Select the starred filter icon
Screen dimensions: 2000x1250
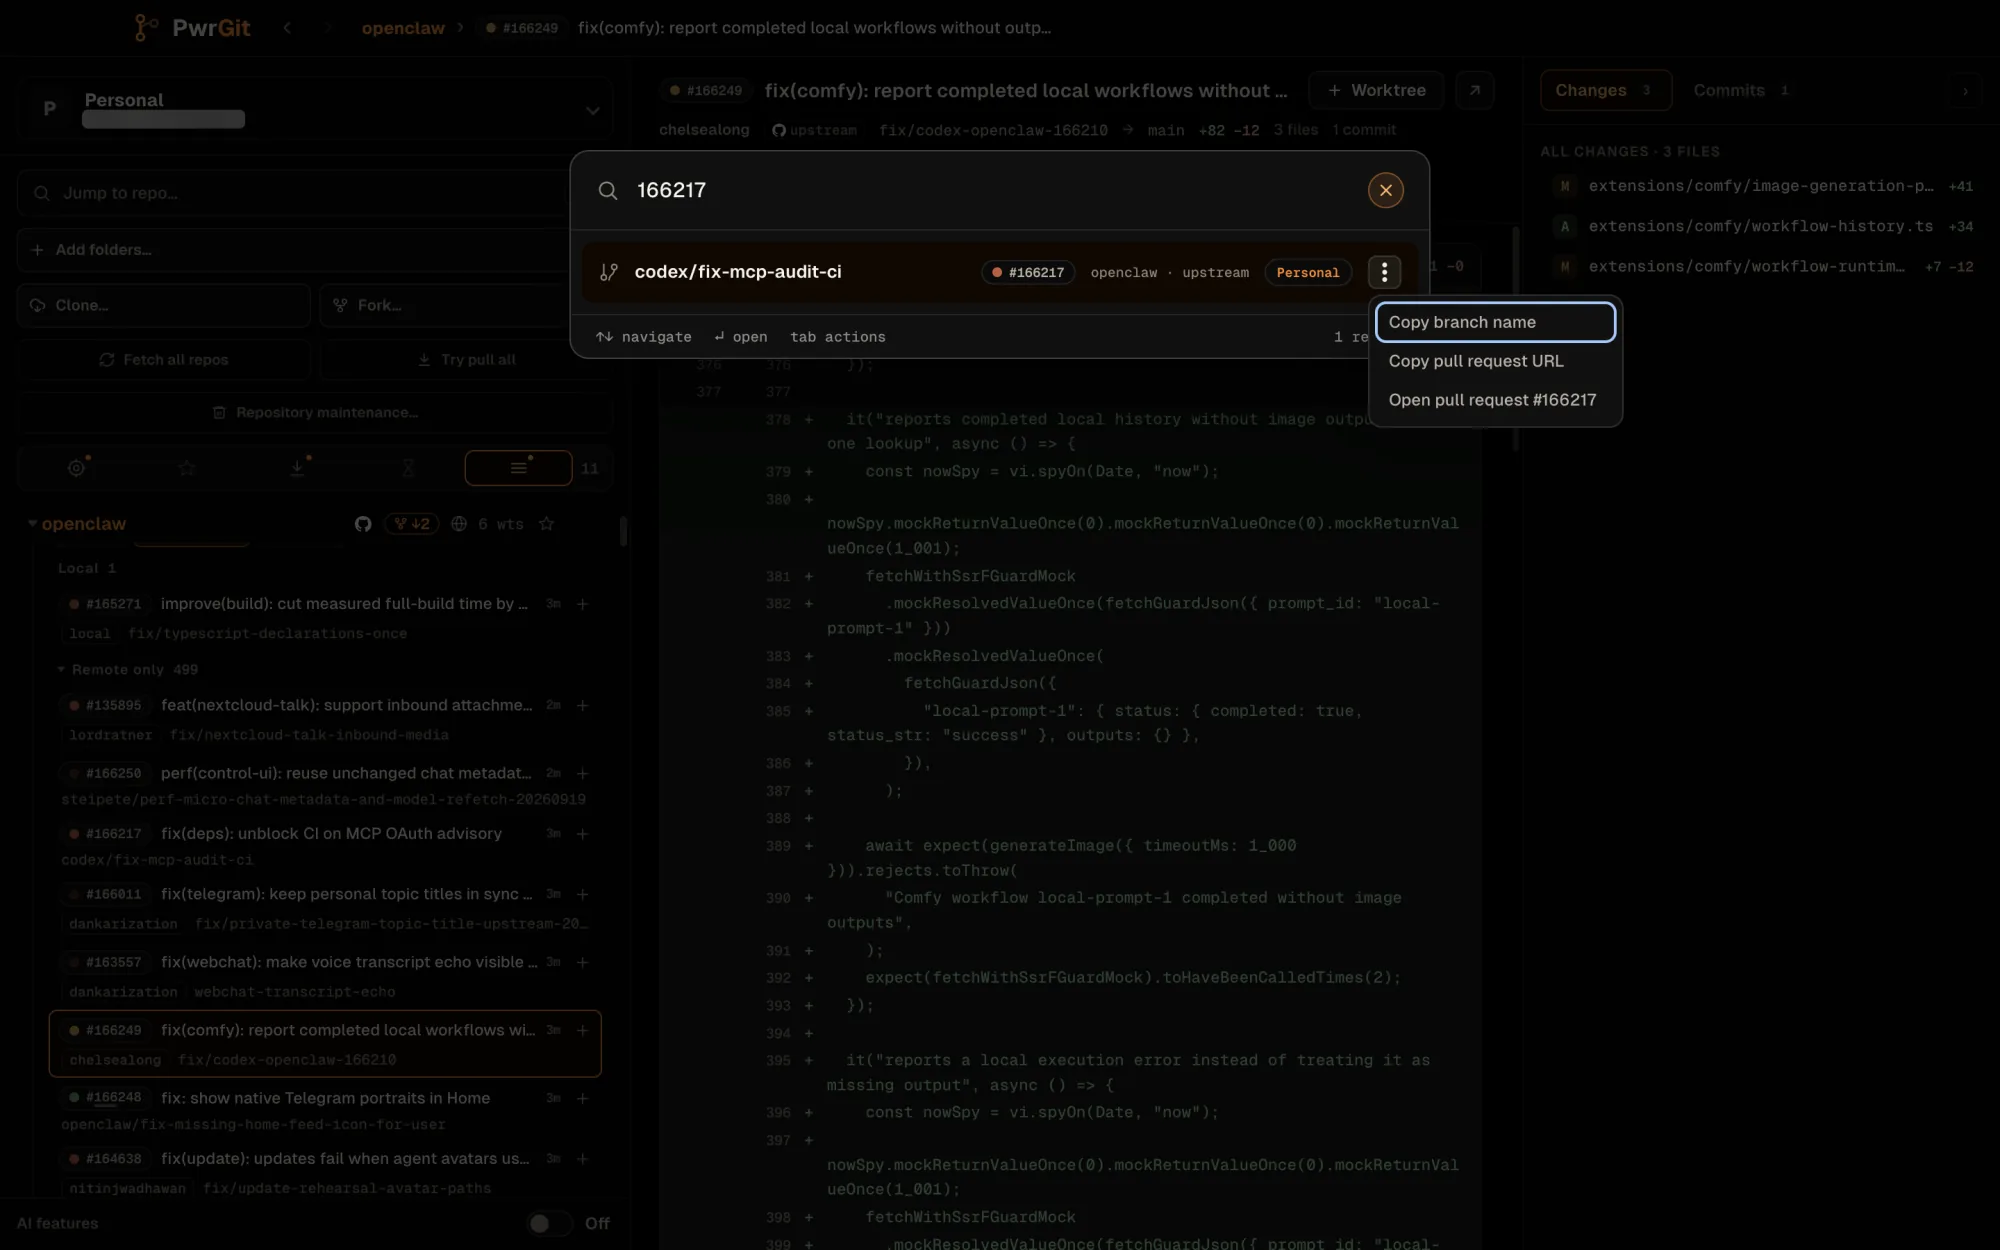(x=187, y=467)
